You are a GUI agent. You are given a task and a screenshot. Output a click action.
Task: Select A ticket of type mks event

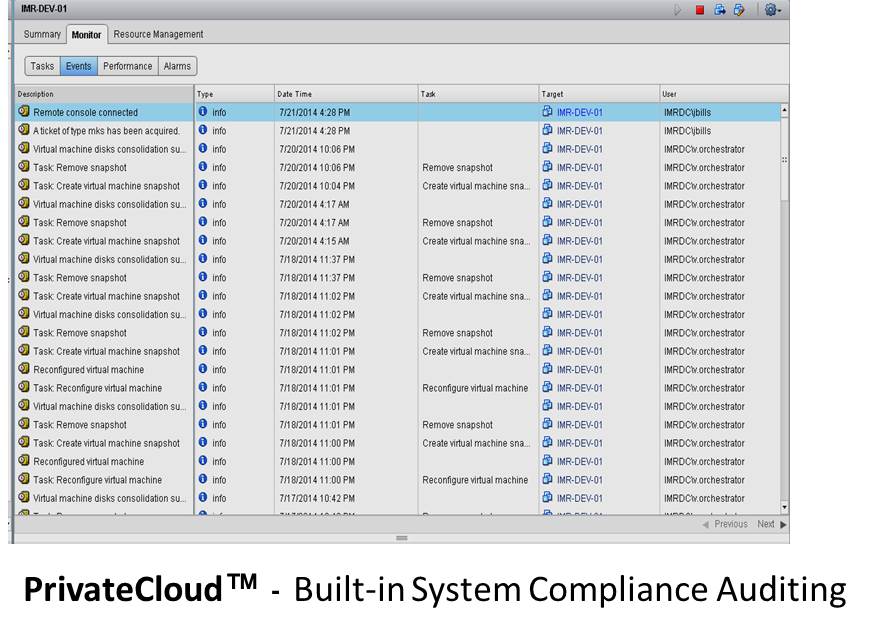click(x=398, y=131)
